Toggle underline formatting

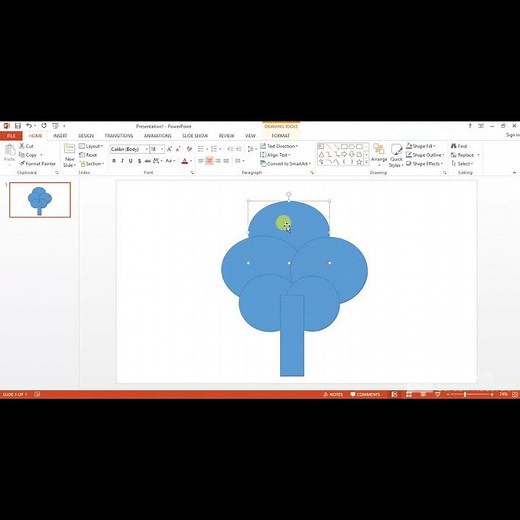tap(131, 161)
